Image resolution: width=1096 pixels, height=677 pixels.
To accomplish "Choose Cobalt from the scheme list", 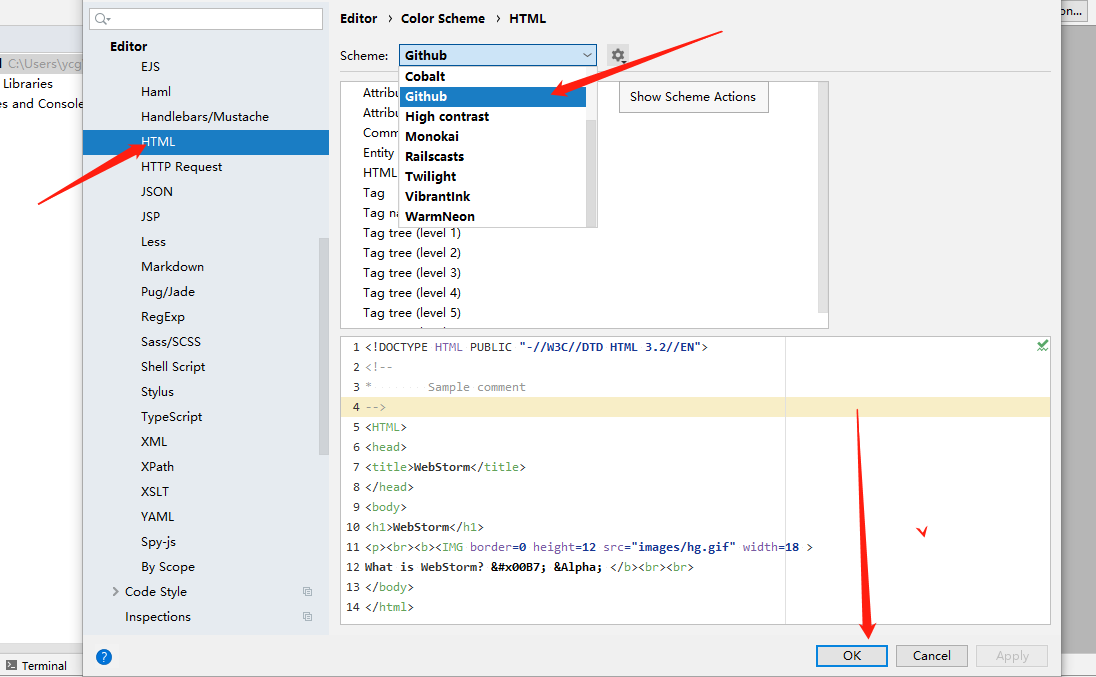I will [x=492, y=77].
